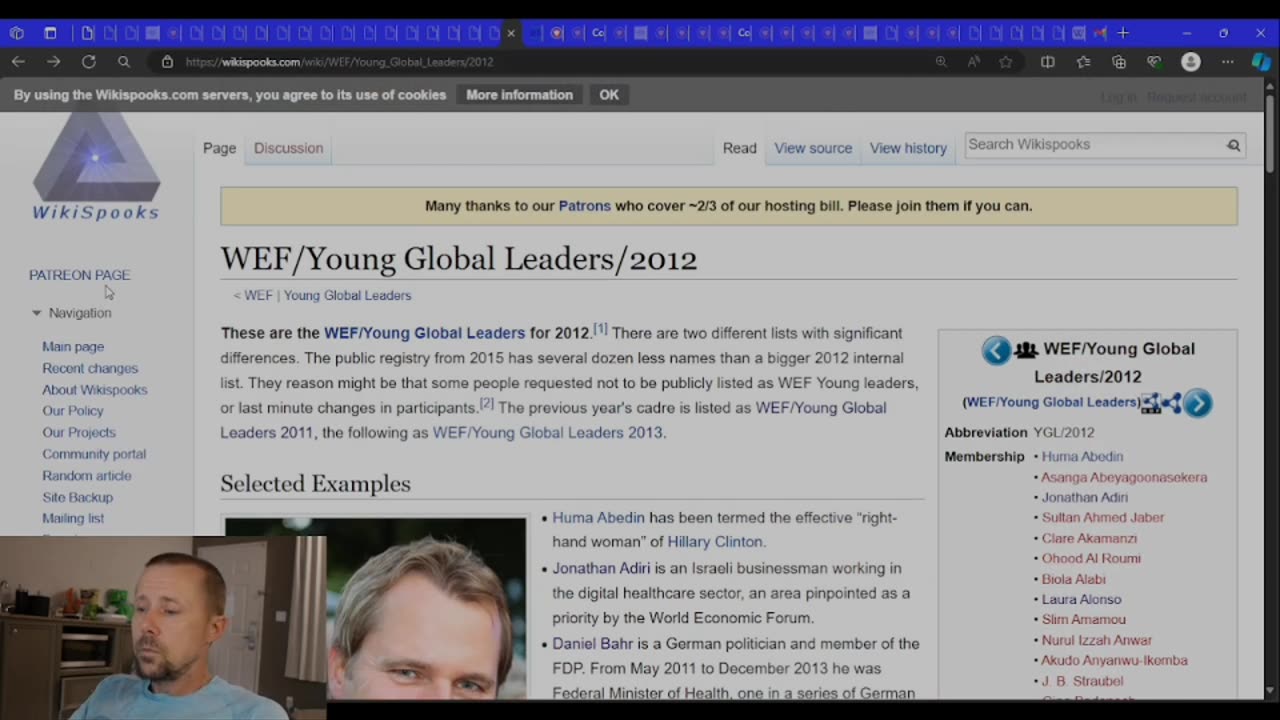Click the More information cookie button
This screenshot has width=1280, height=720.
(519, 95)
